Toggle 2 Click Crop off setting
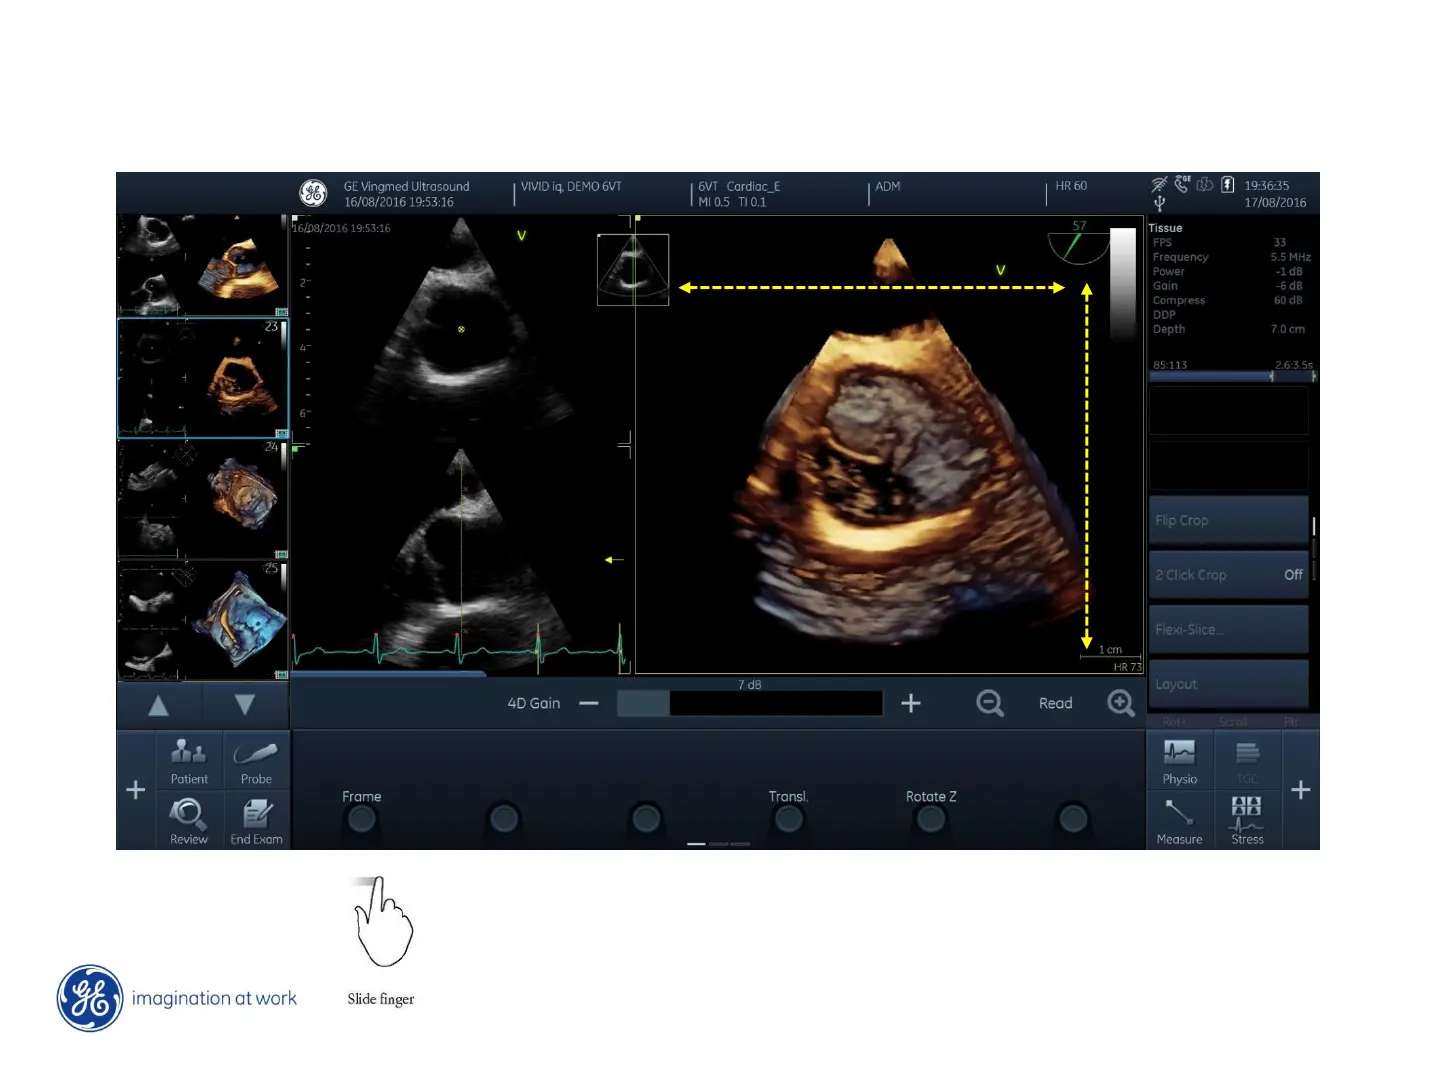Viewport: 1440px width, 1080px height. point(1228,575)
